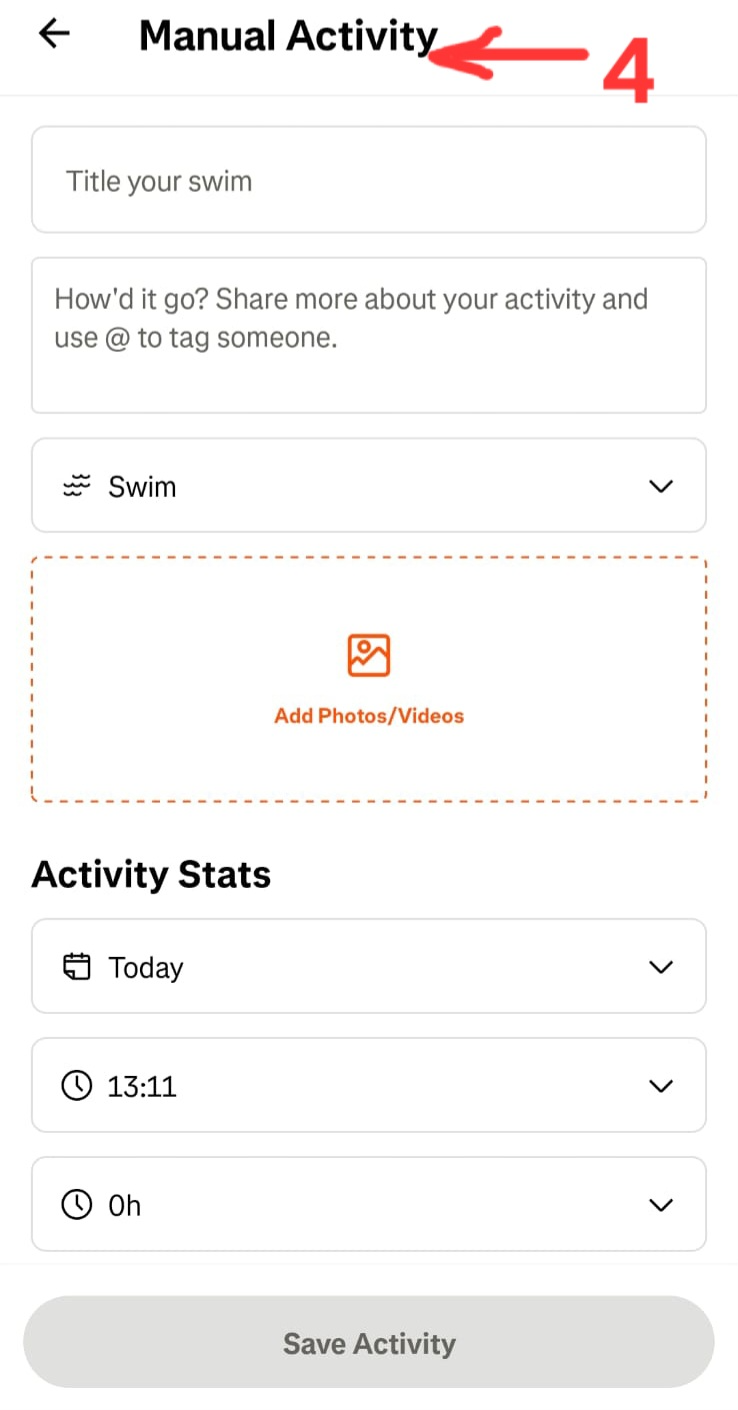Image resolution: width=738 pixels, height=1410 pixels.
Task: Click the How'd it go description box
Action: 369,335
